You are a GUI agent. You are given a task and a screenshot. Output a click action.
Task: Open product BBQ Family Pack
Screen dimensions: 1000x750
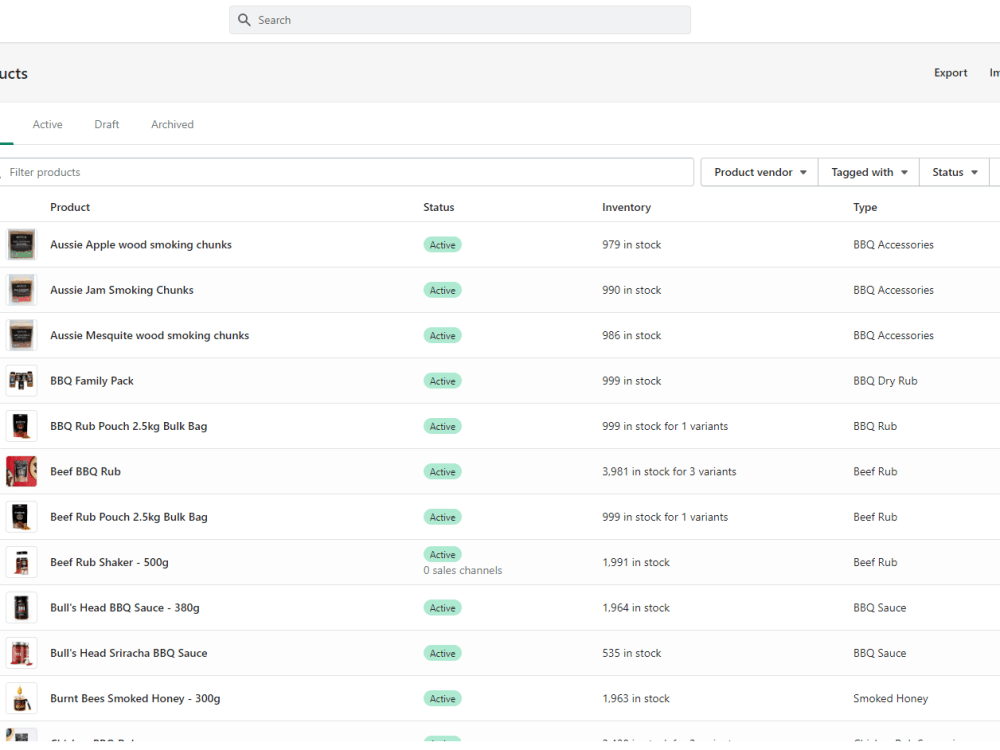[92, 381]
